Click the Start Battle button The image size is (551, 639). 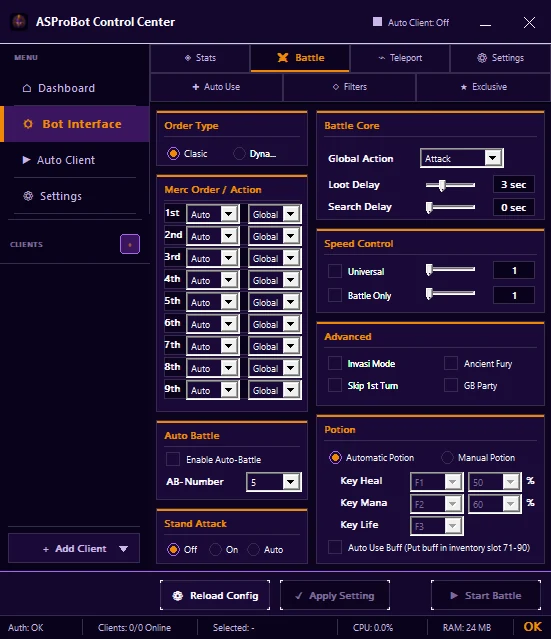point(486,595)
